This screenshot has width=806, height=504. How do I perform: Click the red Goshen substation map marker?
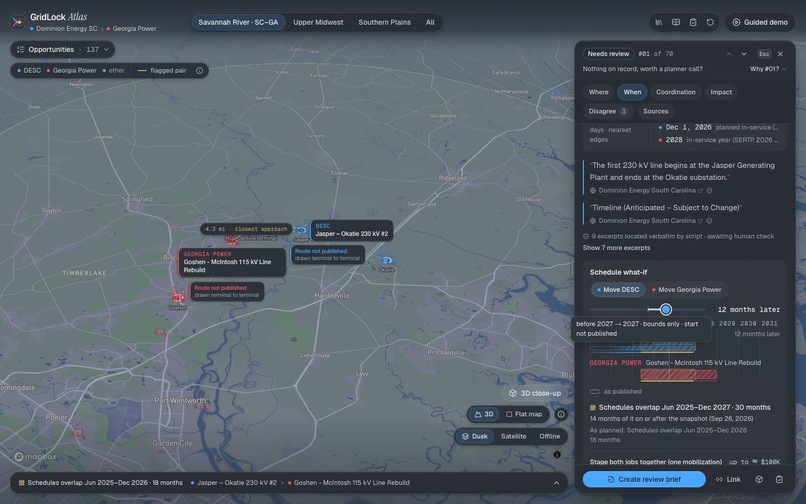tap(177, 297)
